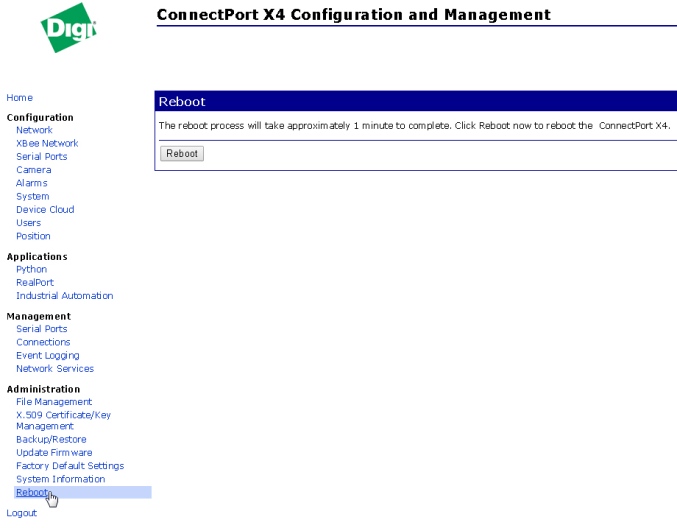677x528 pixels.
Task: Open File Management under Administration
Action: 54,402
